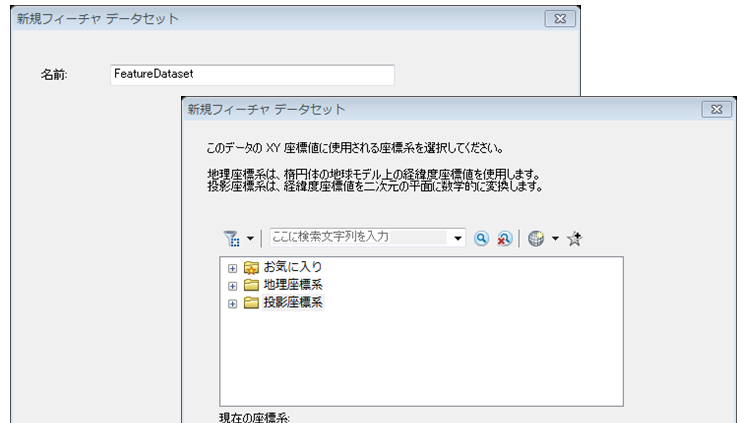The image size is (750, 423).
Task: Click the 現在の座標系 label
Action: [x=254, y=418]
